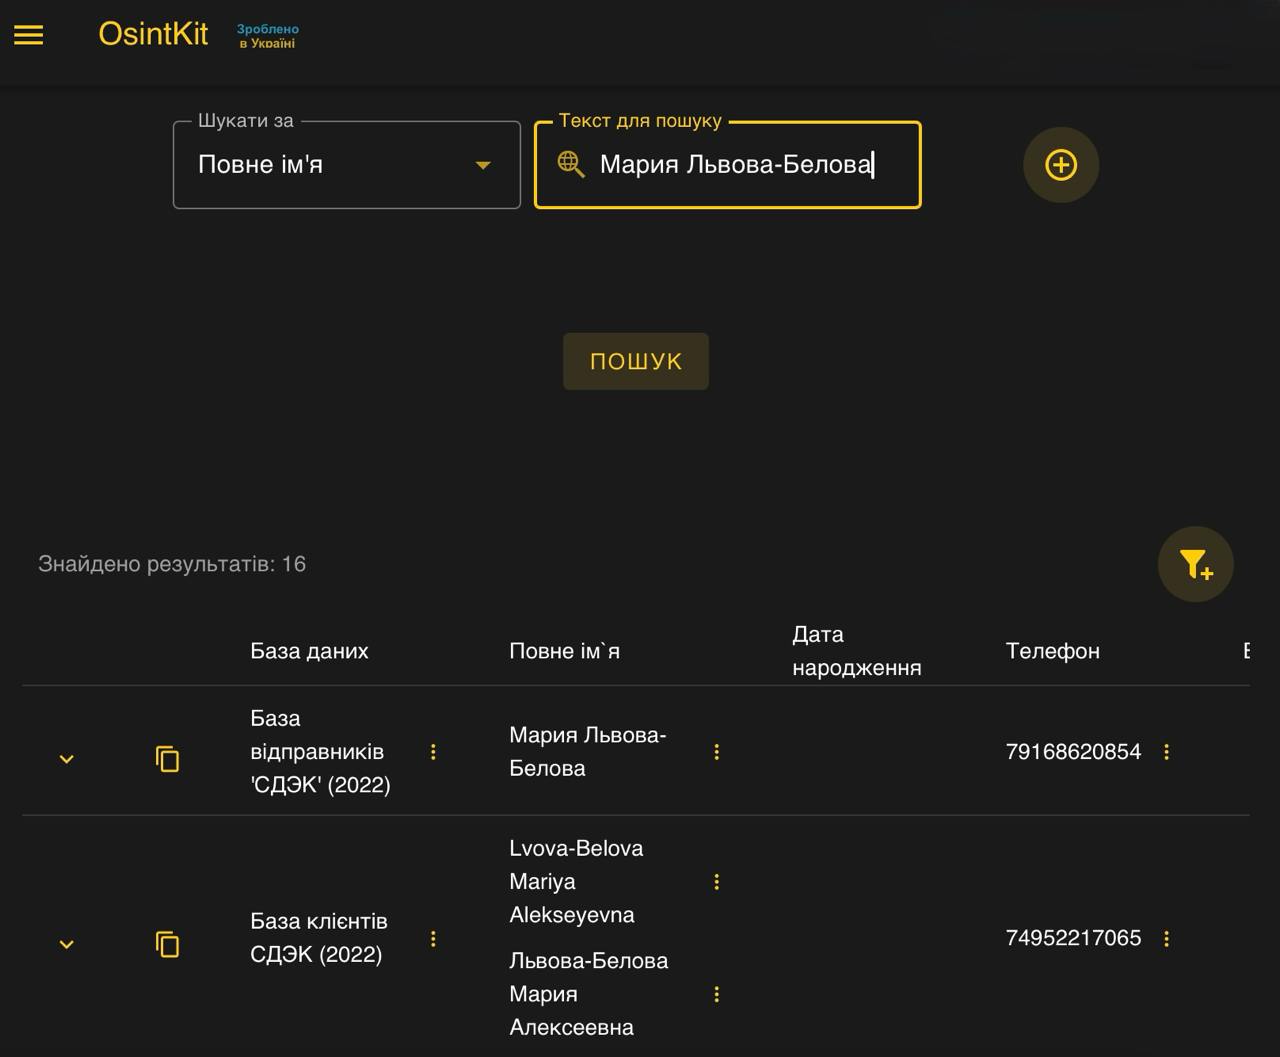This screenshot has height=1057, width=1280.
Task: Open options for phone 79168620854
Action: pyautogui.click(x=1166, y=752)
